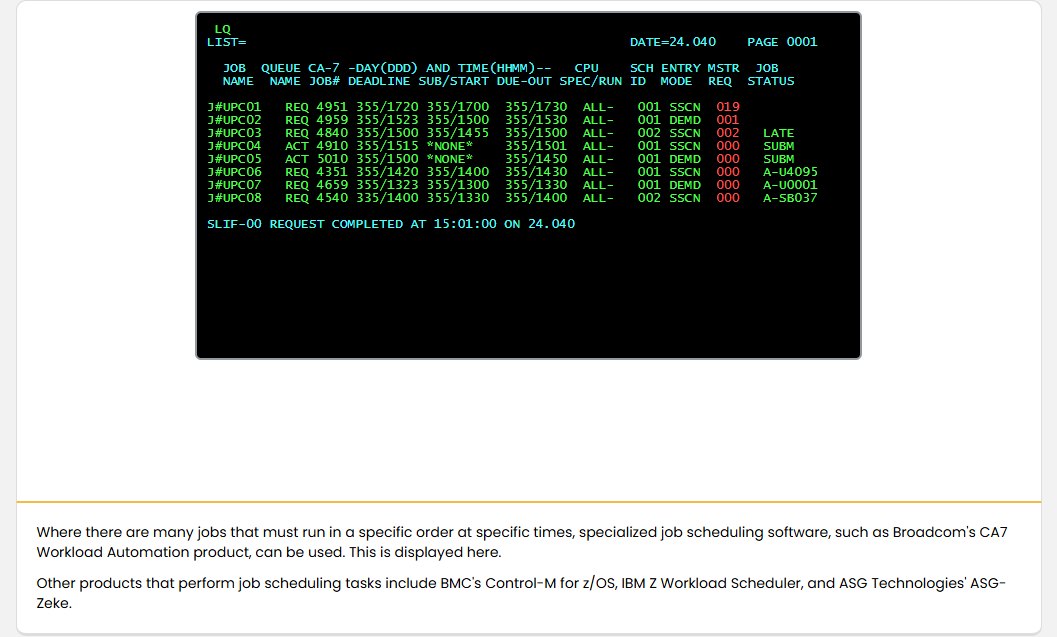Click CA-7 job number 4540
Image resolution: width=1057 pixels, height=637 pixels.
click(x=332, y=198)
